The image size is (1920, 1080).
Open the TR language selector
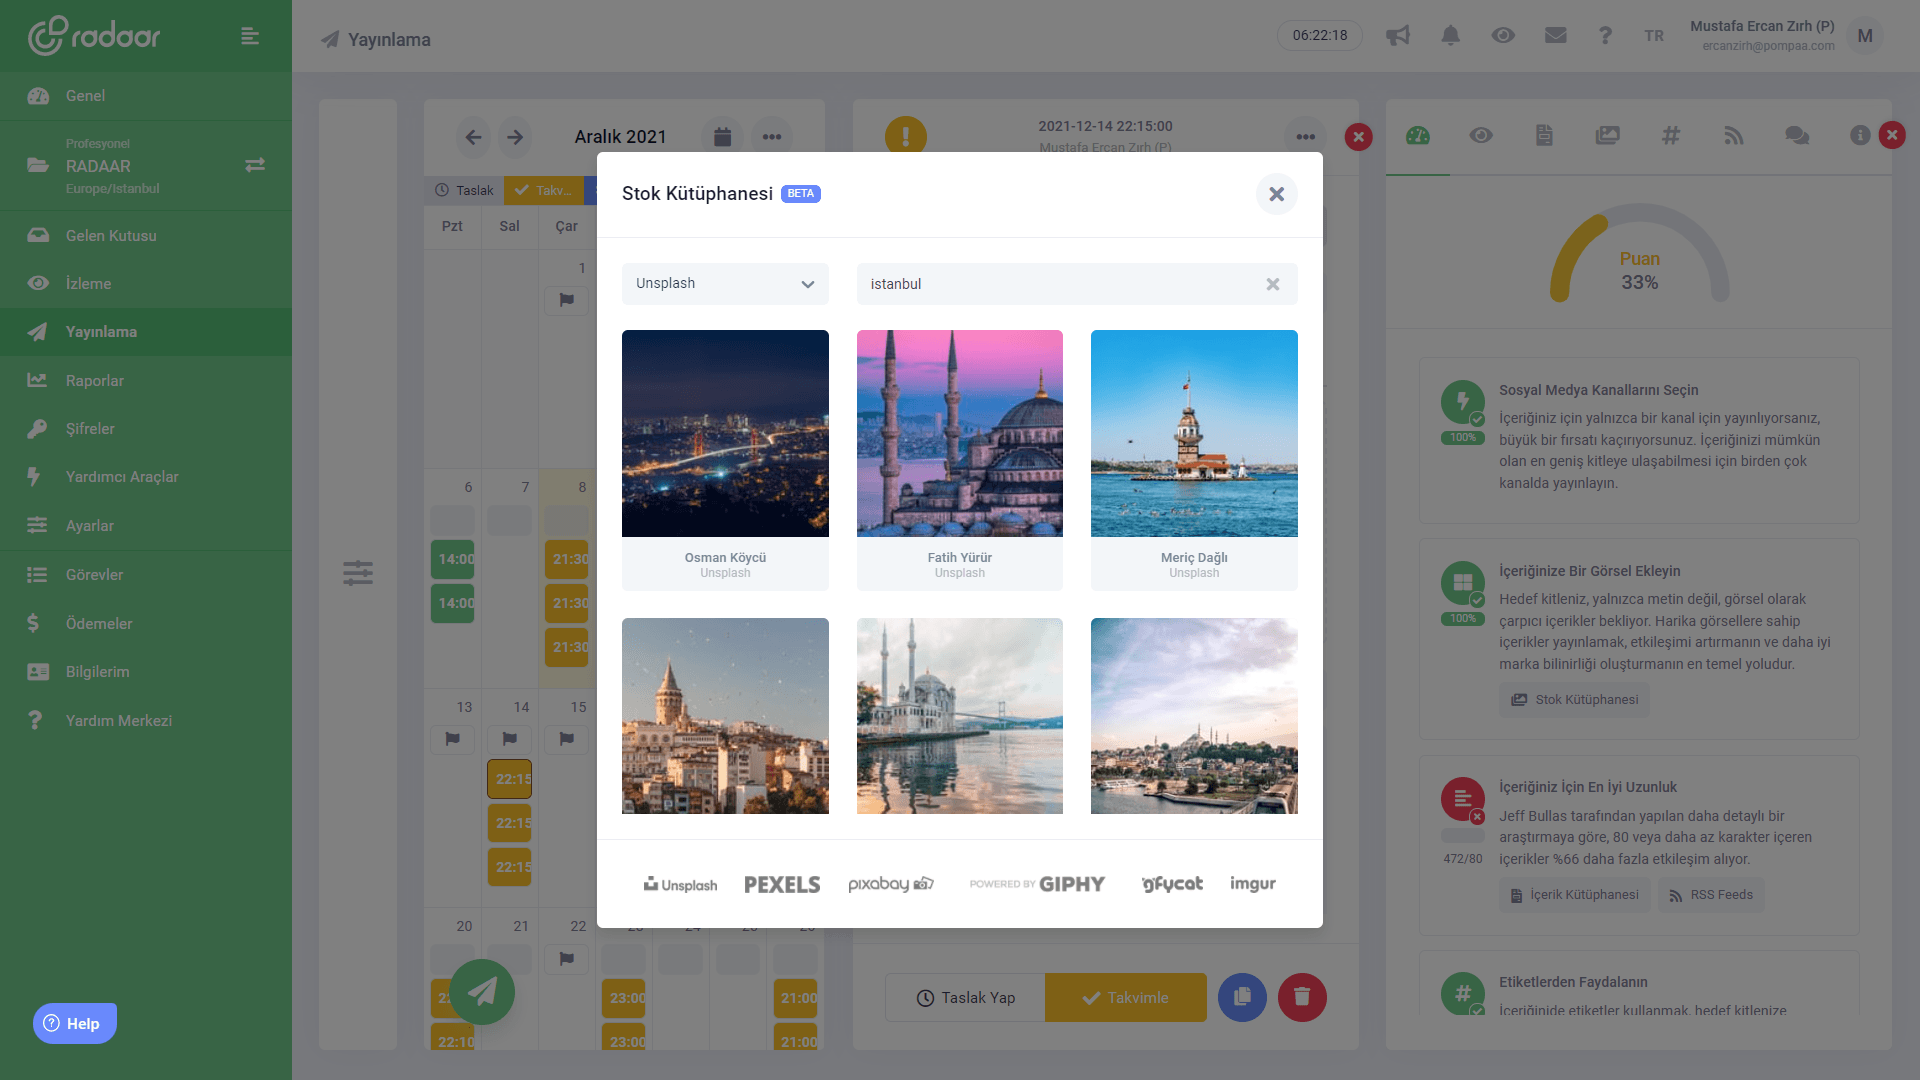point(1654,36)
